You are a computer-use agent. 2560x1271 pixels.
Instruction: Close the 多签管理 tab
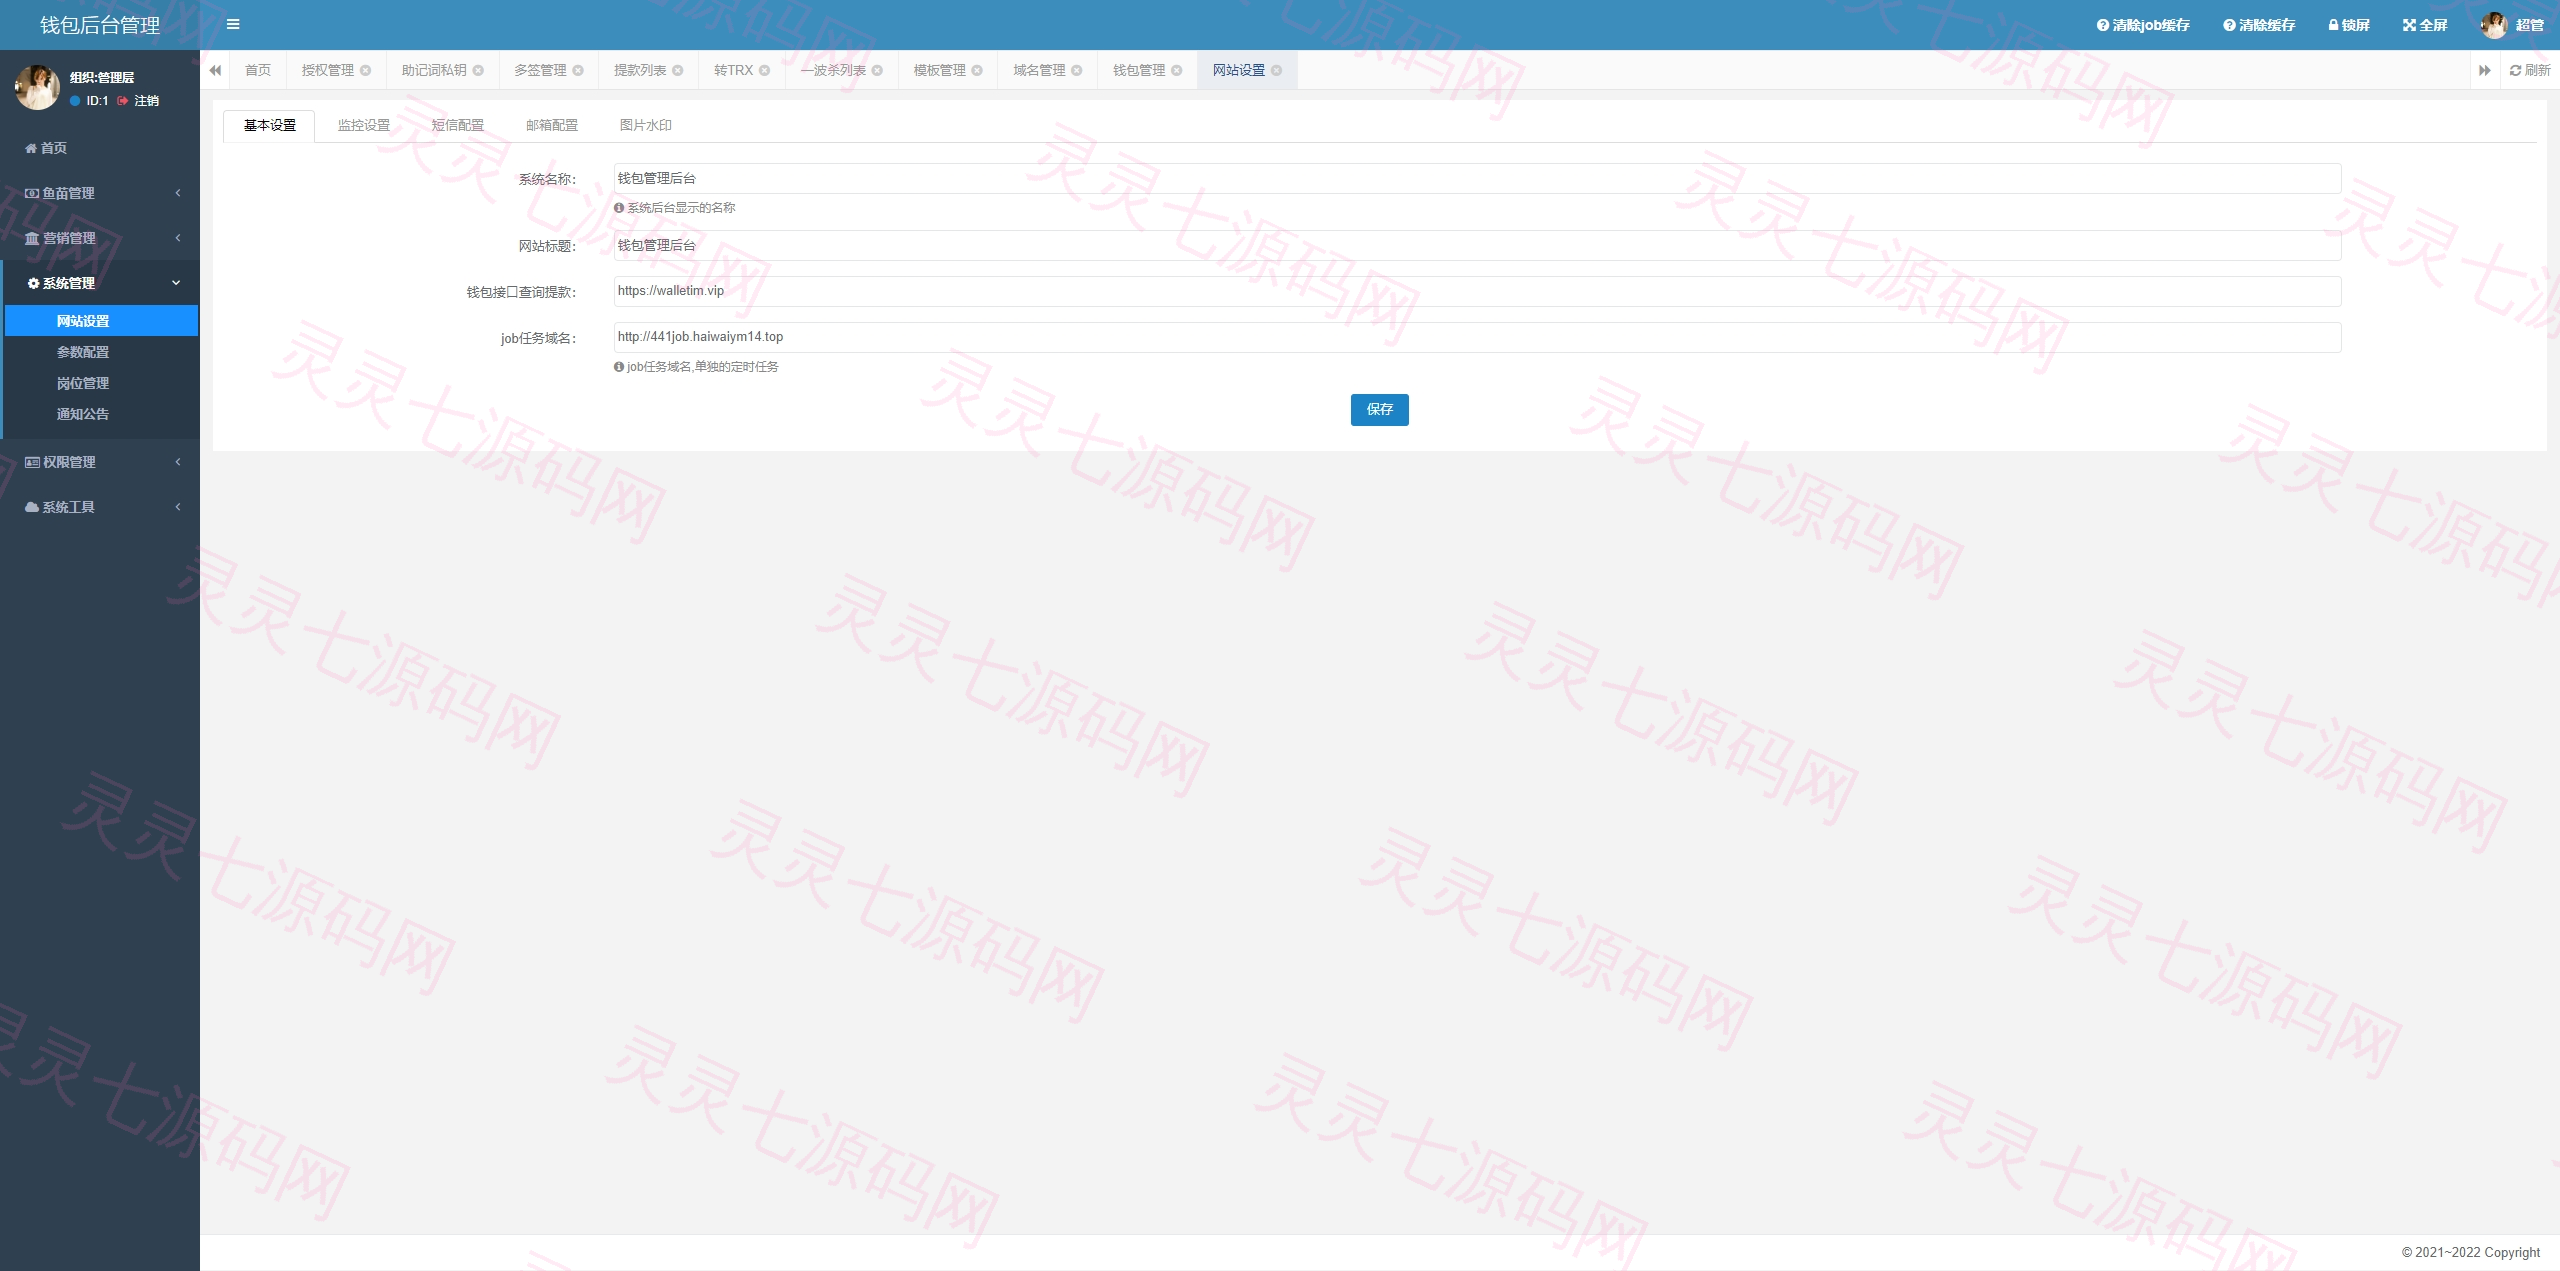tap(578, 70)
